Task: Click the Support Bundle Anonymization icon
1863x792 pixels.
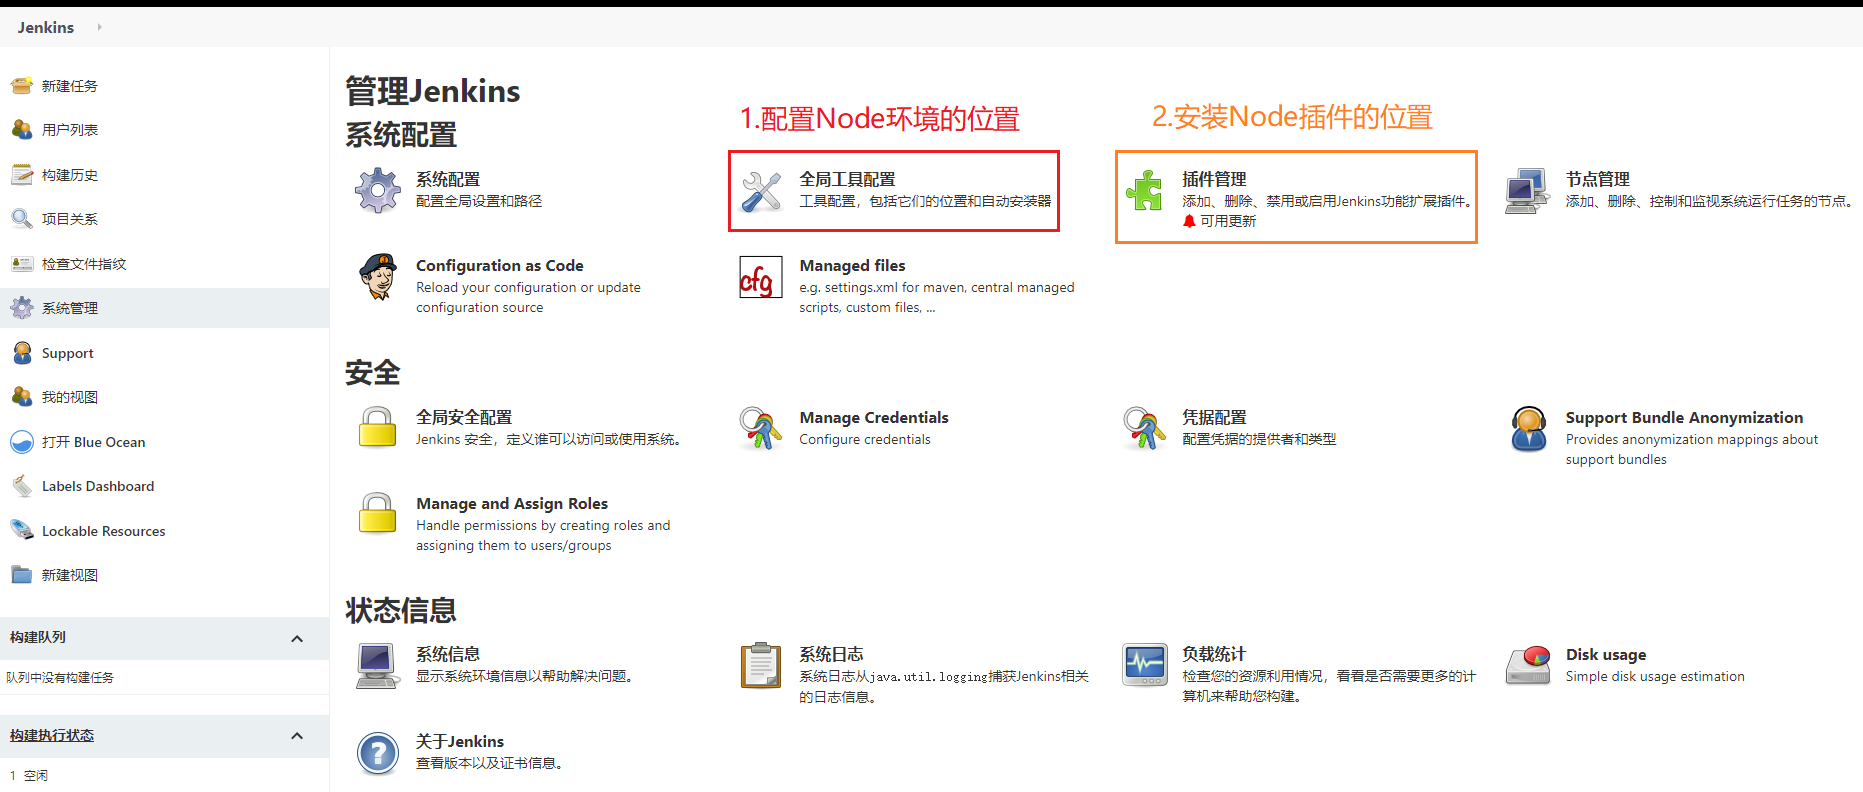Action: pyautogui.click(x=1528, y=428)
